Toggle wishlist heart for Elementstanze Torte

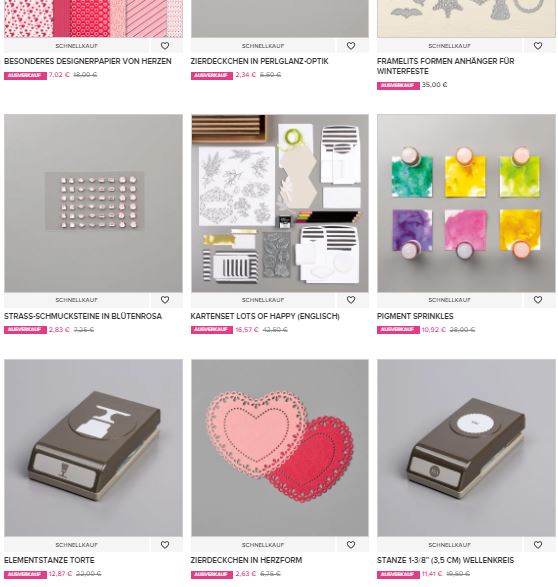pos(165,545)
